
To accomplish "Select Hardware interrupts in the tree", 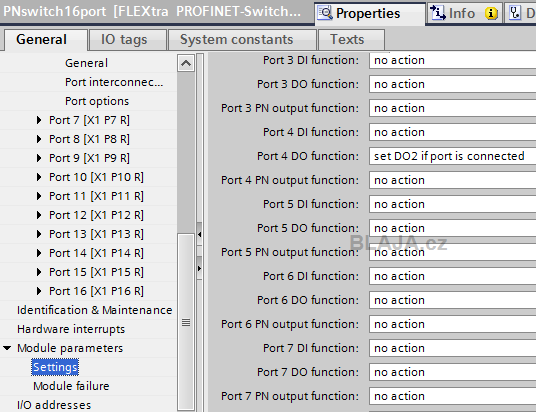I will [71, 329].
